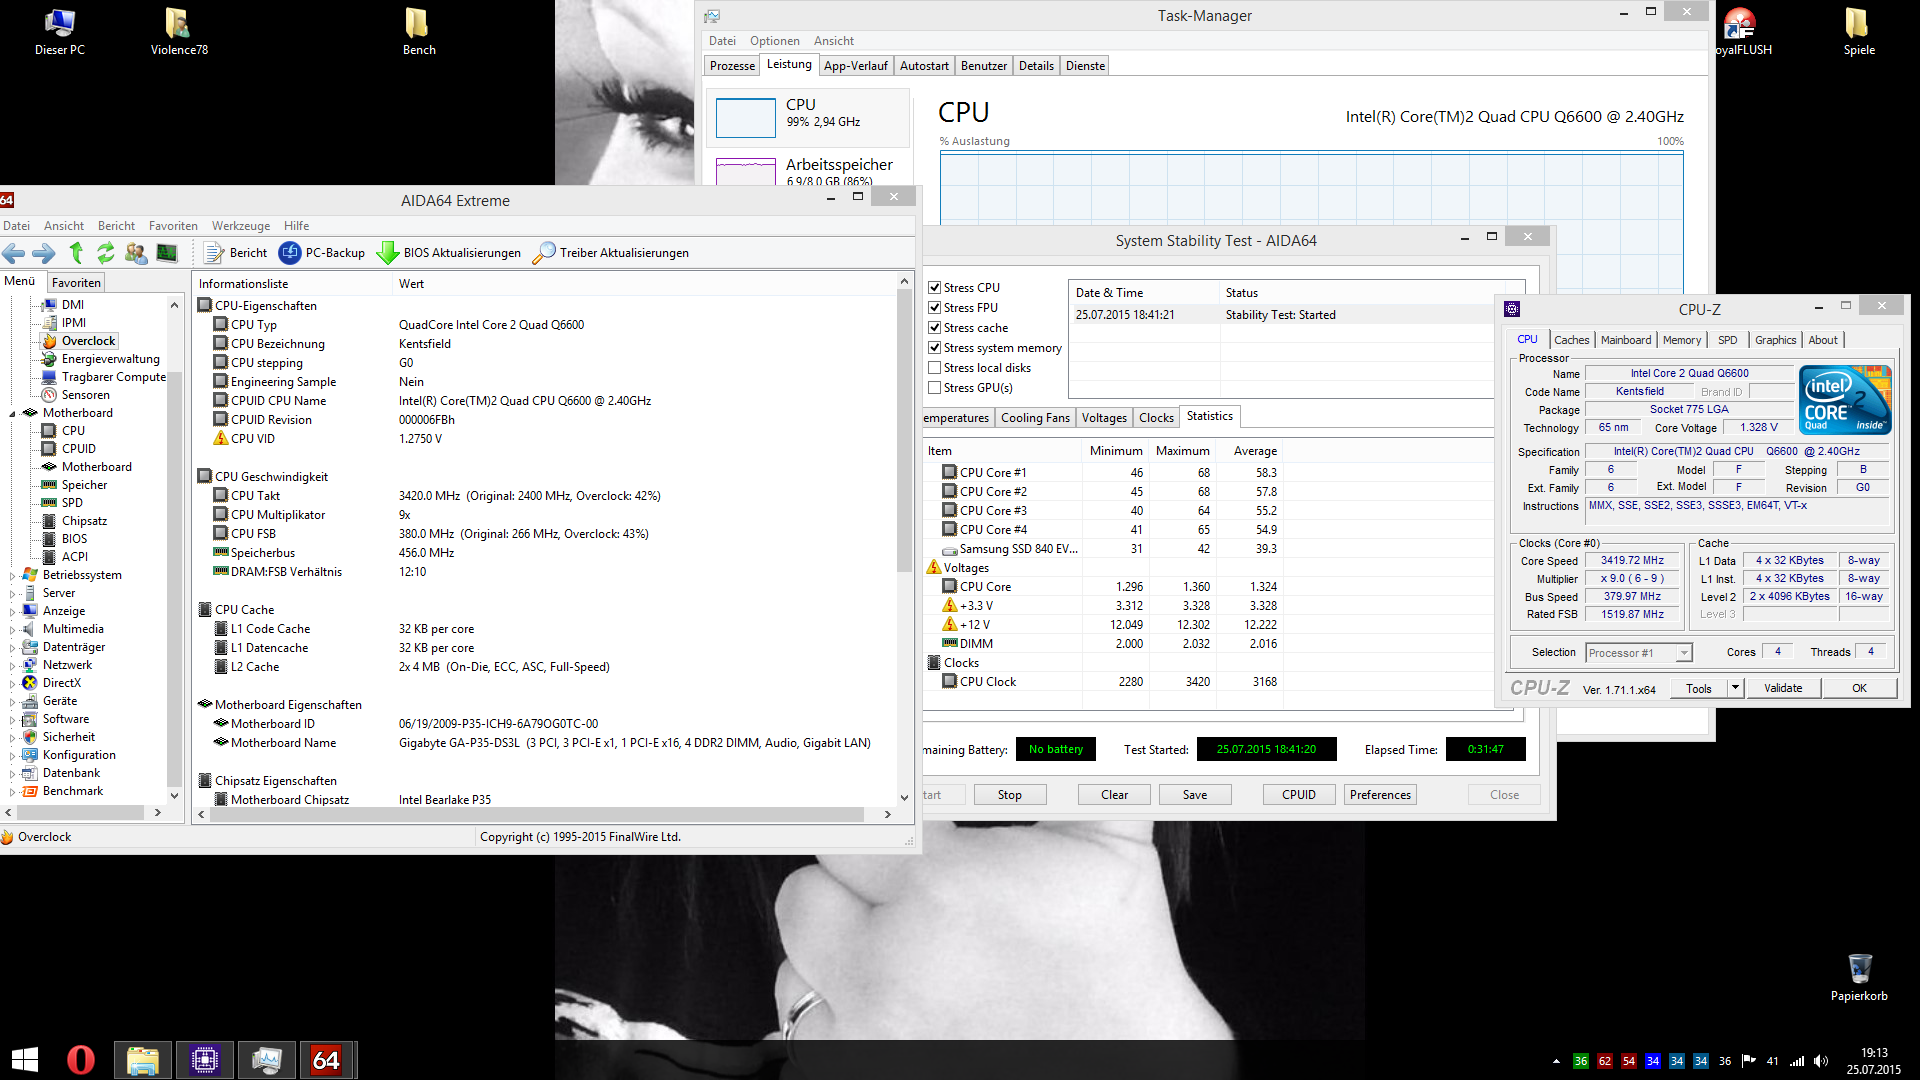Open BIOS Aktualisierungen
The width and height of the screenshot is (1920, 1080).
point(449,253)
